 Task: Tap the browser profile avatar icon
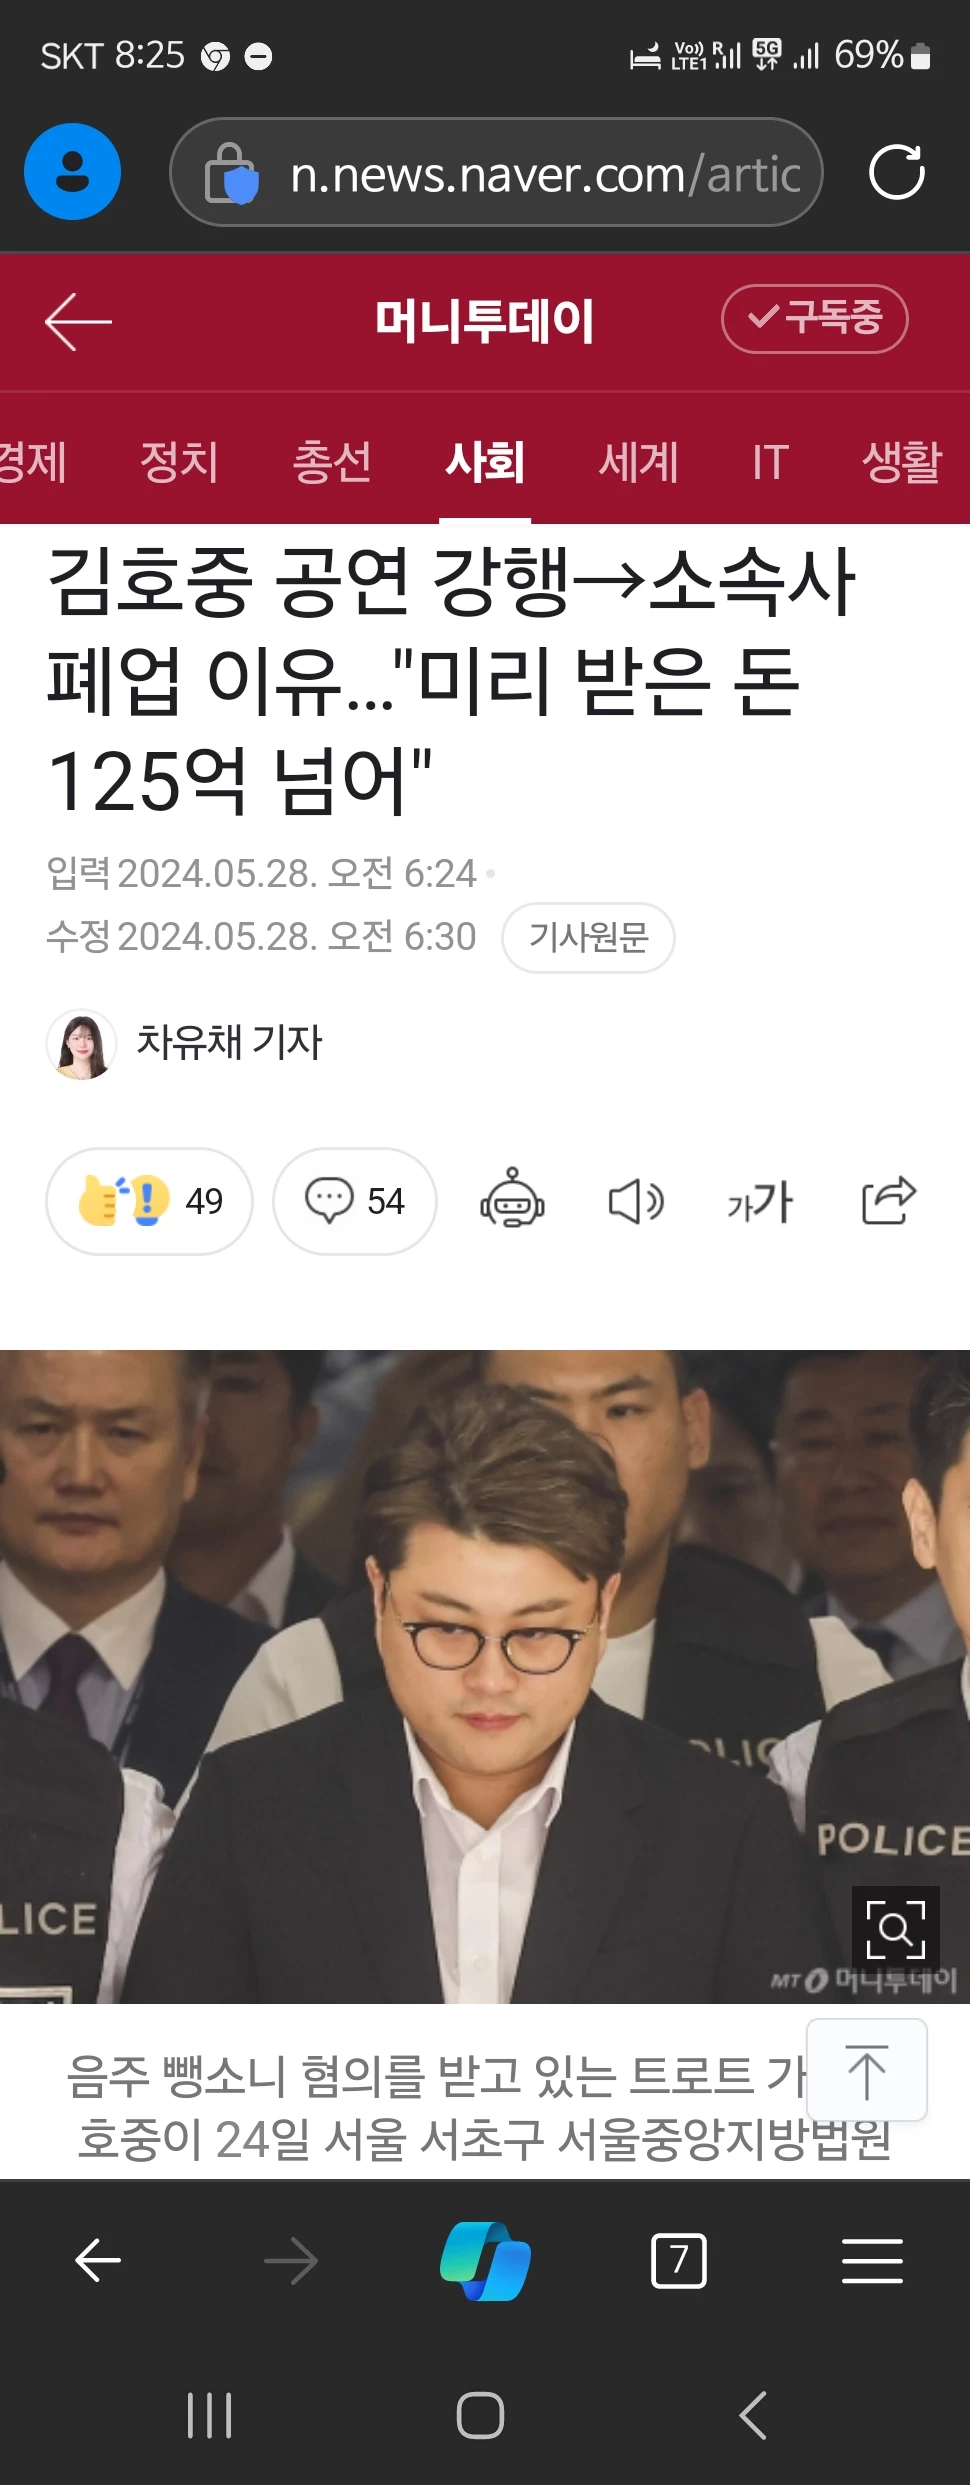tap(72, 172)
